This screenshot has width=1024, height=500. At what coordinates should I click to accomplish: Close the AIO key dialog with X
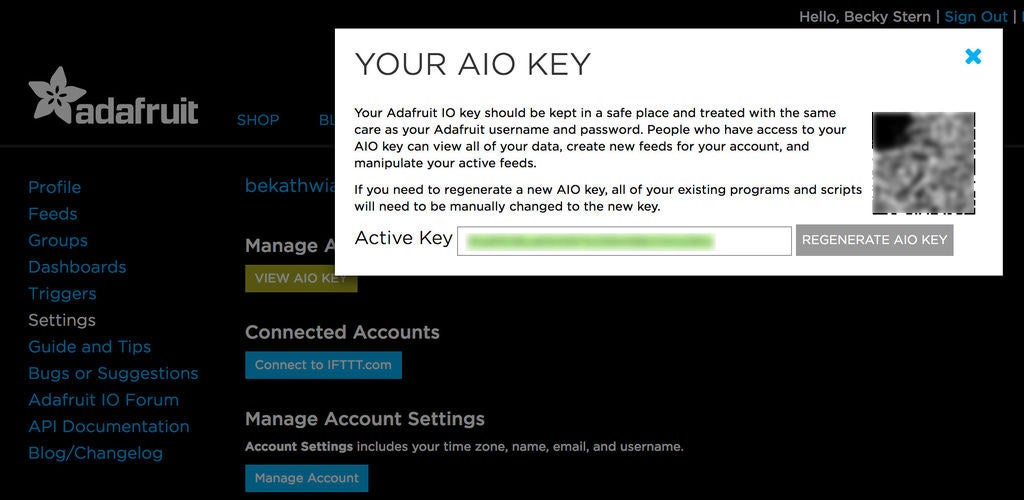[973, 57]
